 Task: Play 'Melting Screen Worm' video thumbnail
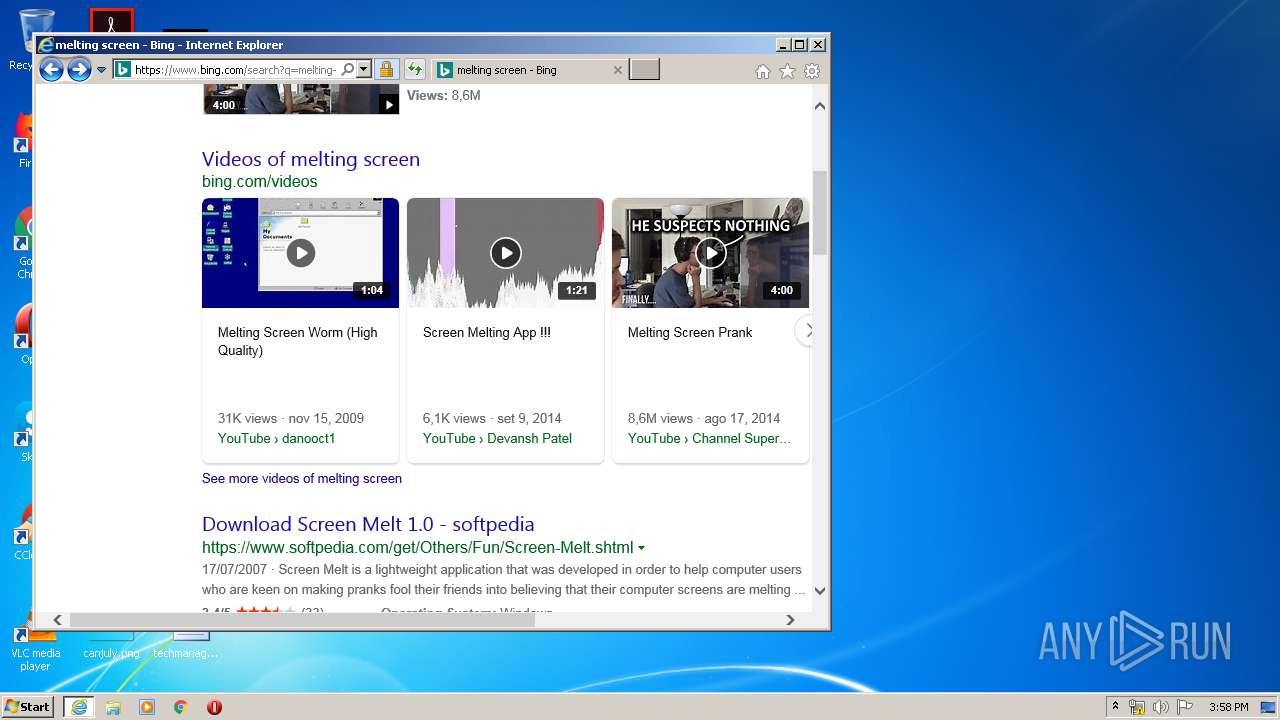[x=300, y=253]
